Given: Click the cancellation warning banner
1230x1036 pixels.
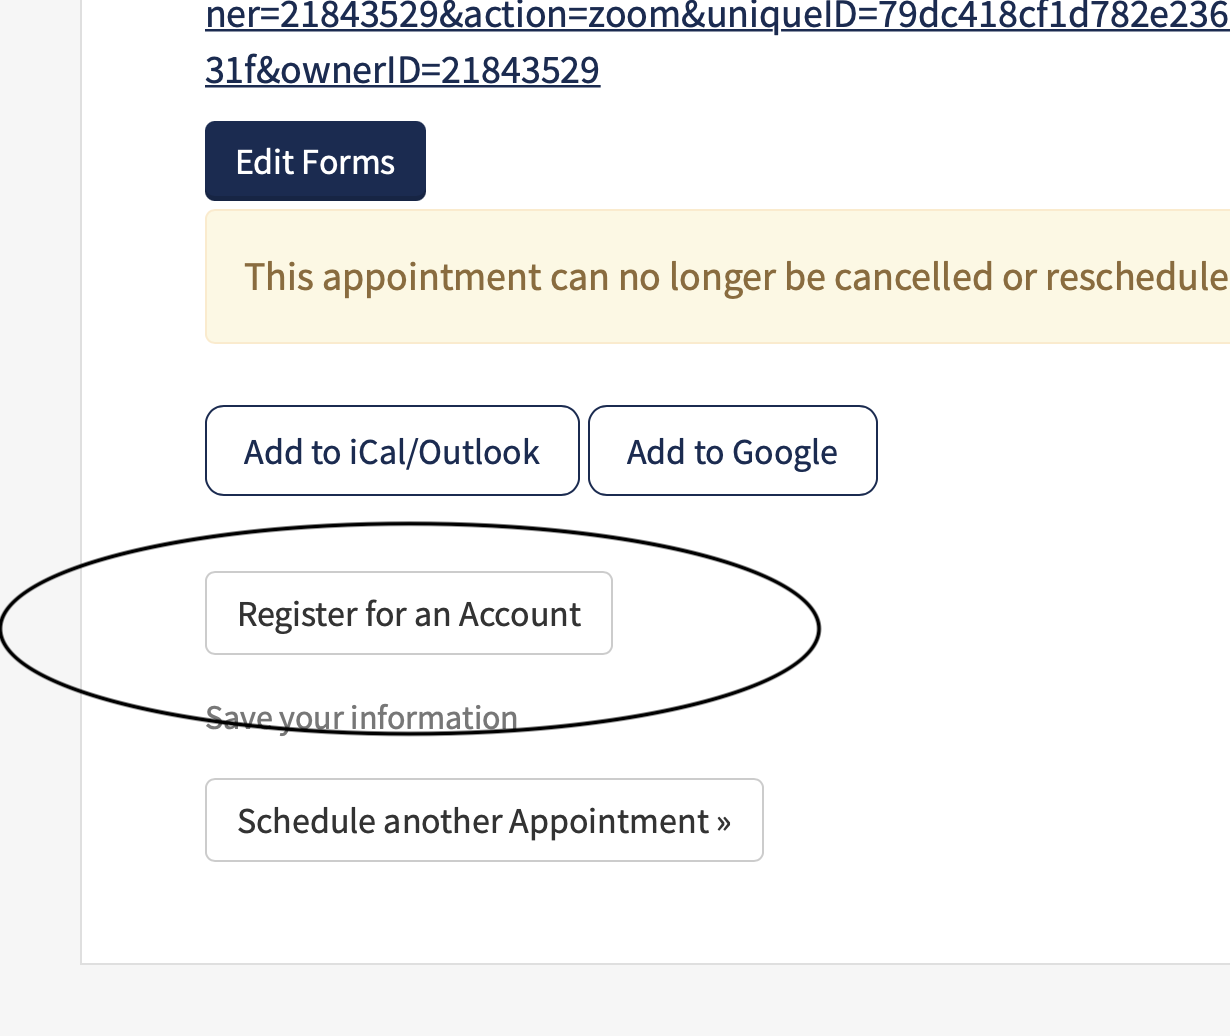Looking at the screenshot, I should (716, 277).
